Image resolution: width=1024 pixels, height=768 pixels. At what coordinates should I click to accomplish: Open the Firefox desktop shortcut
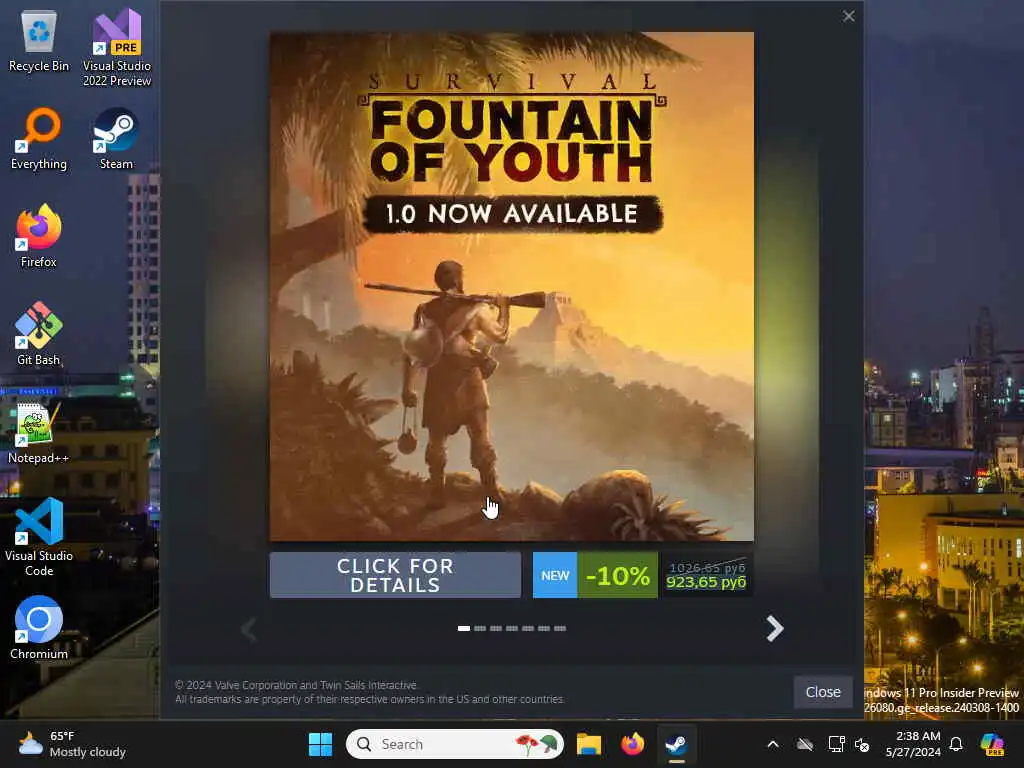39,236
